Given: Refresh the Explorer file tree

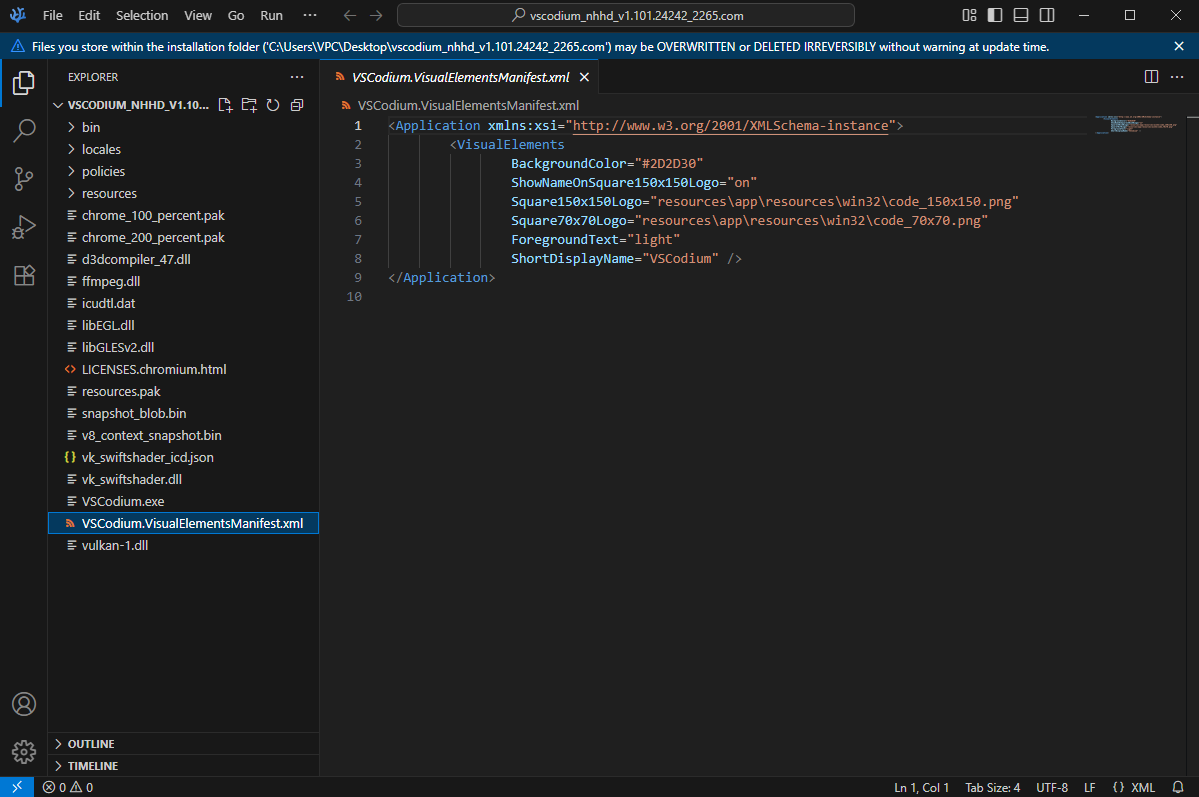Looking at the screenshot, I should [272, 105].
